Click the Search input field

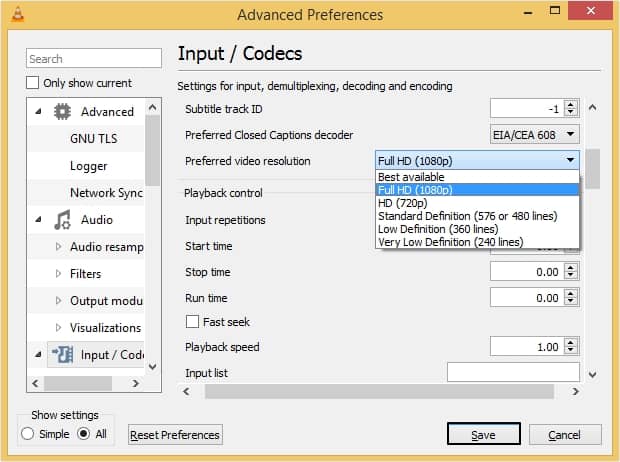click(94, 59)
